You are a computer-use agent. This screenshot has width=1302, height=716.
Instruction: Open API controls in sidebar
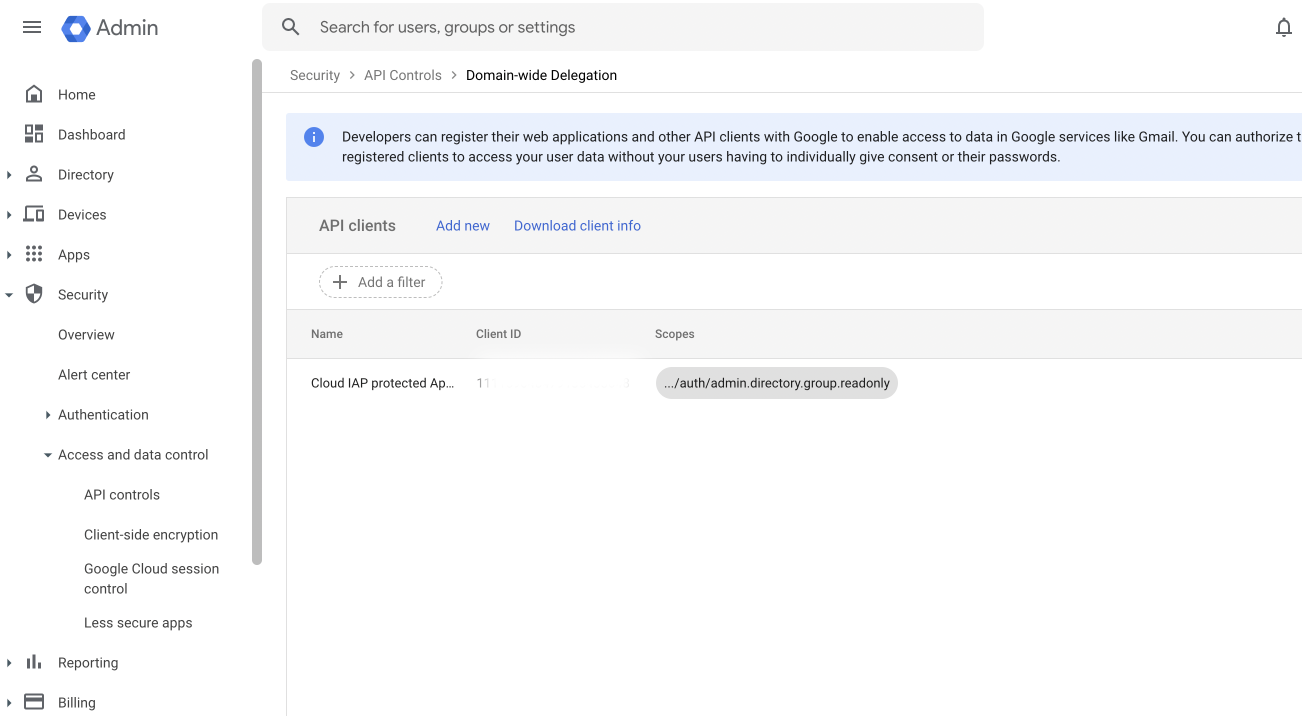(x=122, y=494)
